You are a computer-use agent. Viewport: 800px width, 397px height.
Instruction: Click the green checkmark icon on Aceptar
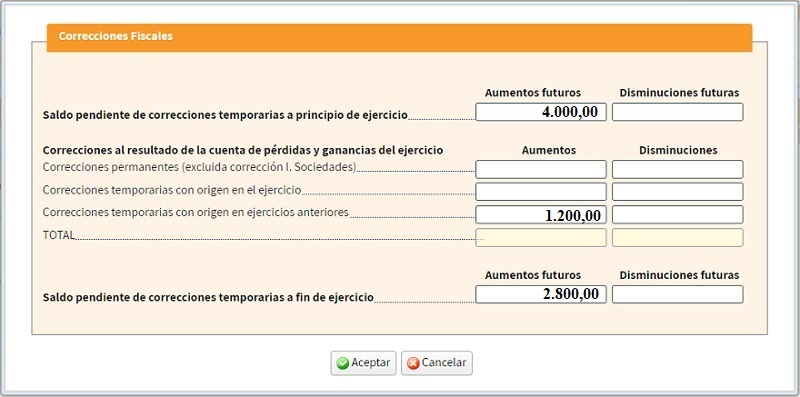pyautogui.click(x=343, y=363)
